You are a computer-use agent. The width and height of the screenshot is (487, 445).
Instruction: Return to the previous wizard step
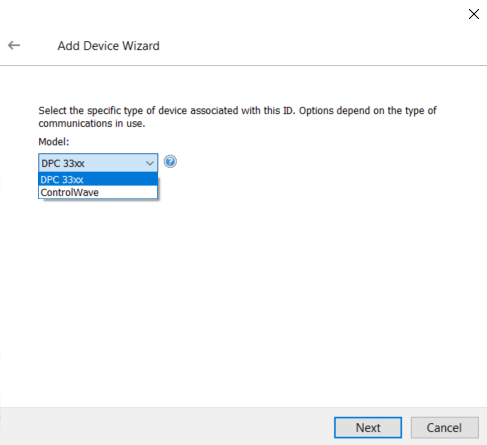(14, 45)
